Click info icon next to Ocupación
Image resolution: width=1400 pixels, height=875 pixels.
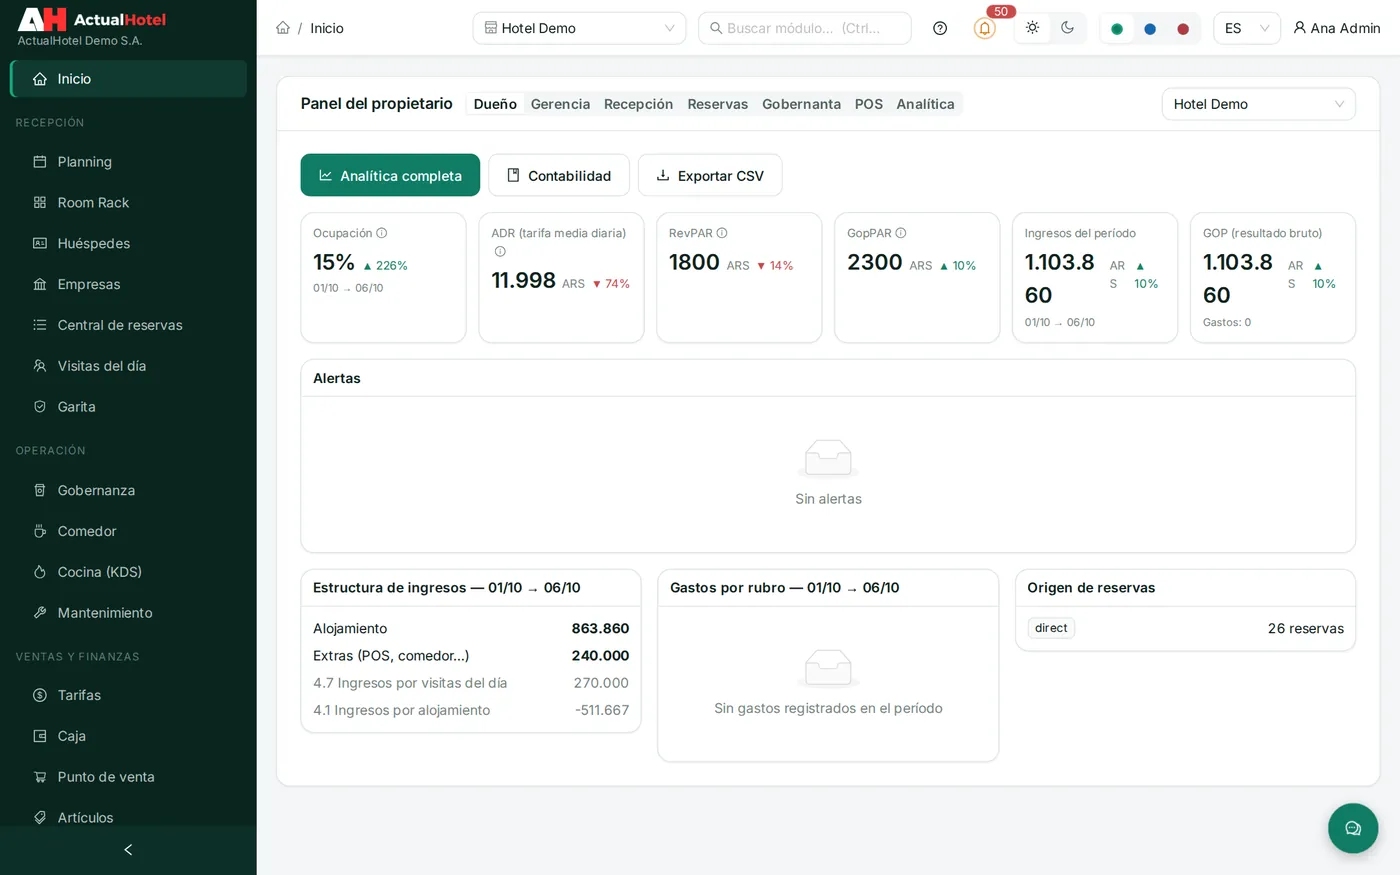pyautogui.click(x=381, y=233)
